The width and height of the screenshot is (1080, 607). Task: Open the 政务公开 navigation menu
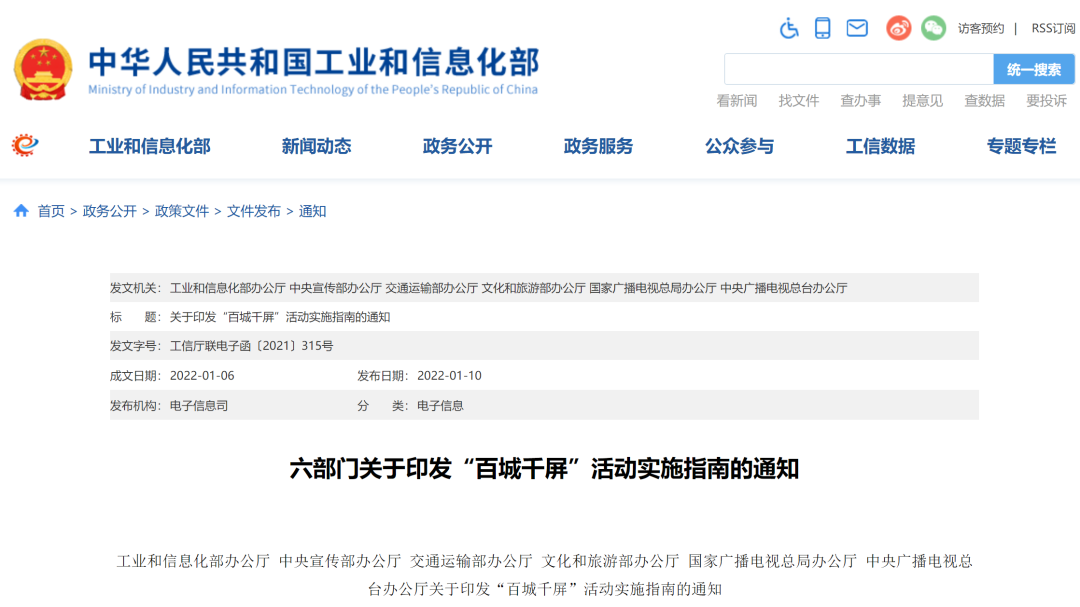[x=457, y=146]
